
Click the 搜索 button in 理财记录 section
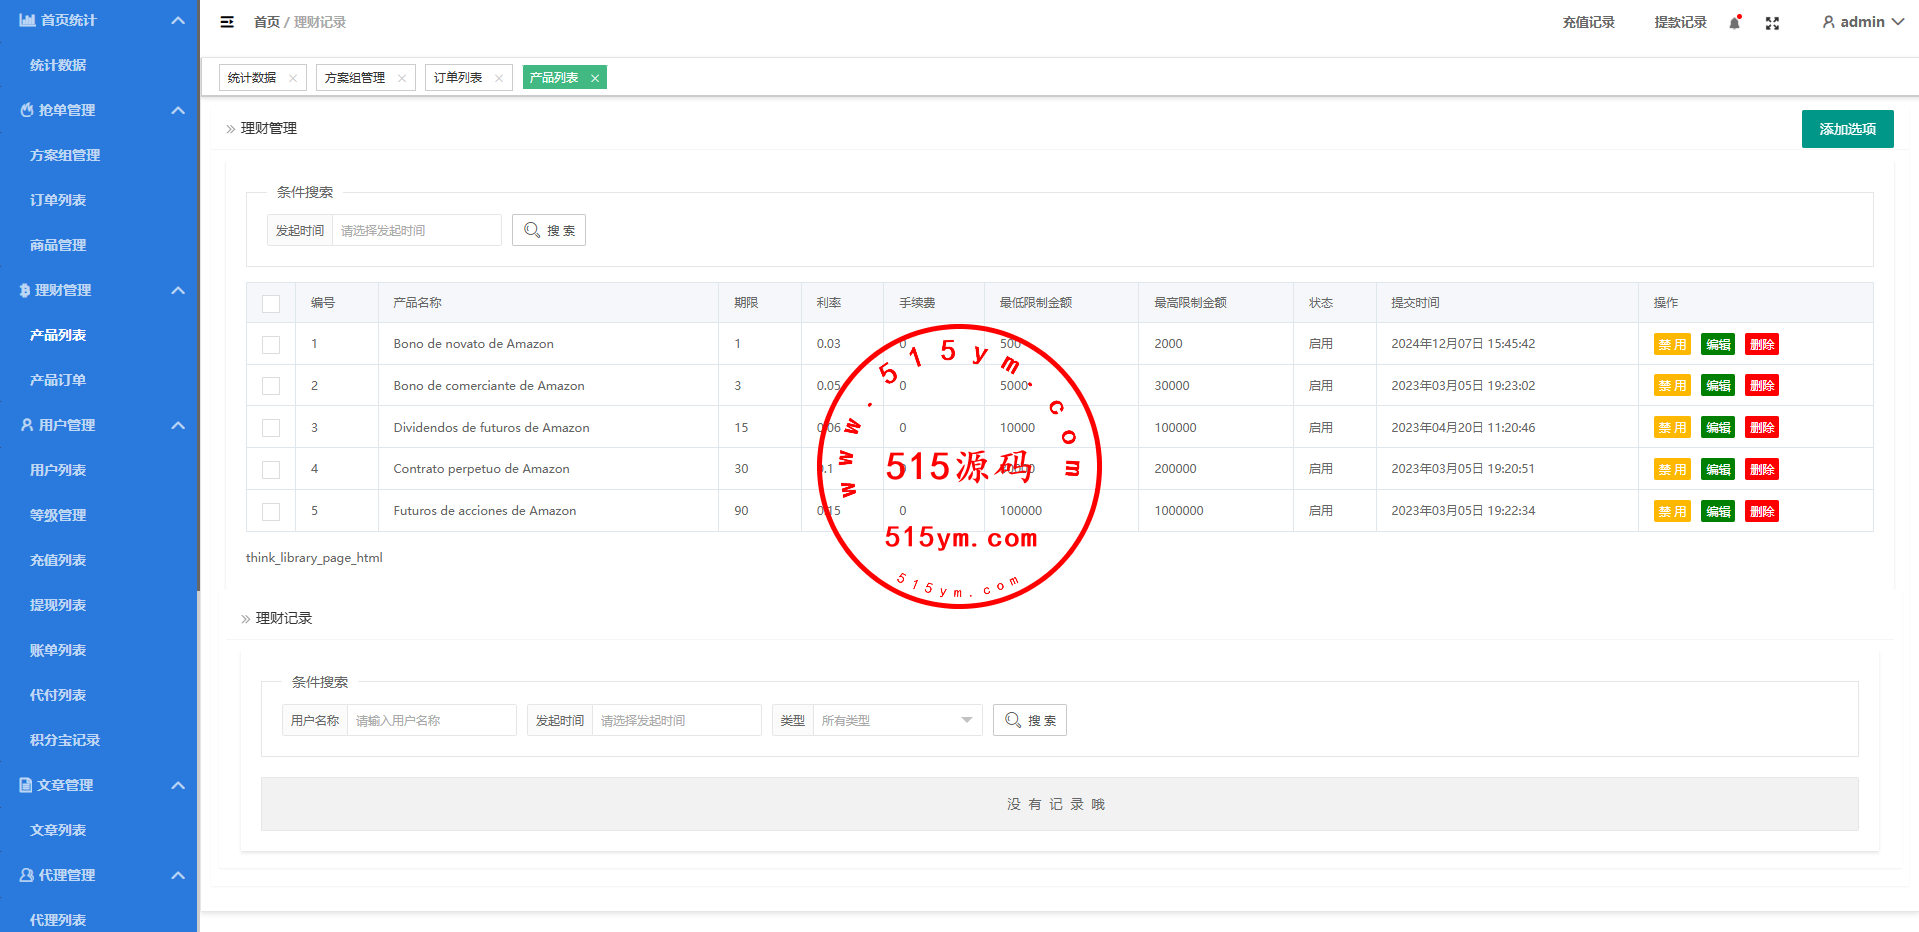pos(1029,720)
